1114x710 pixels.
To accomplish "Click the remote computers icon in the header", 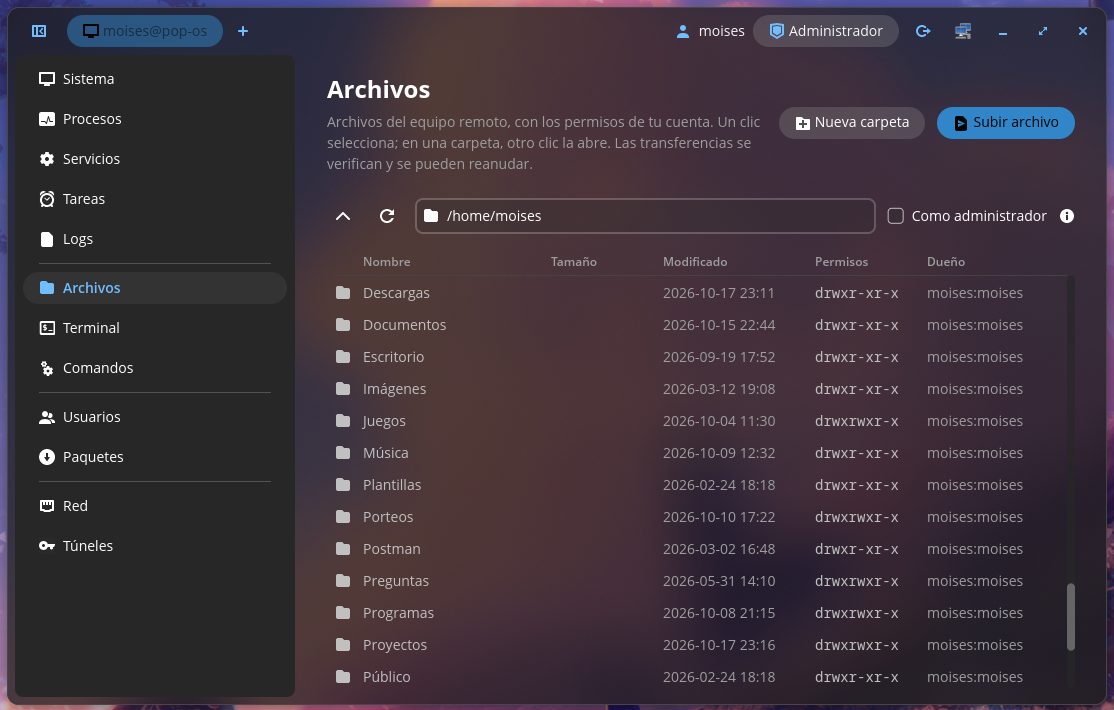I will 963,31.
